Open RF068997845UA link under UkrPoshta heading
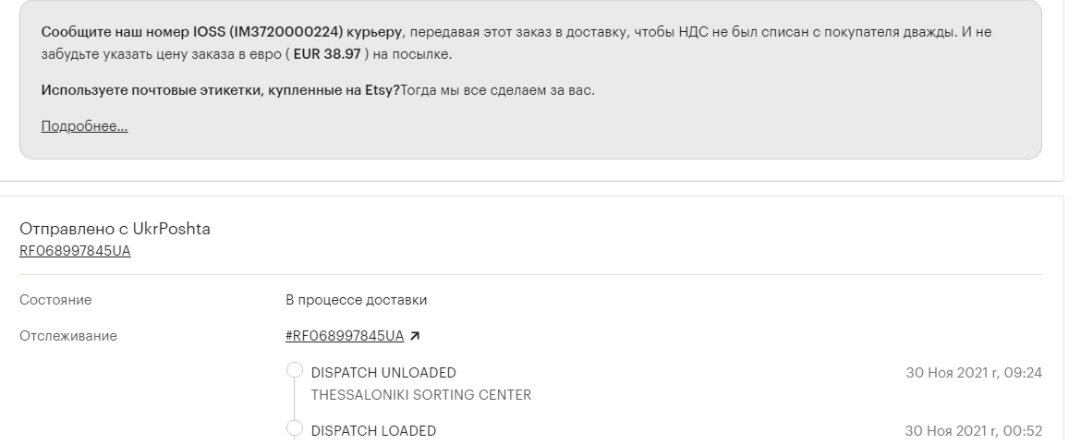Screen dimensions: 1080x440 tap(75, 251)
